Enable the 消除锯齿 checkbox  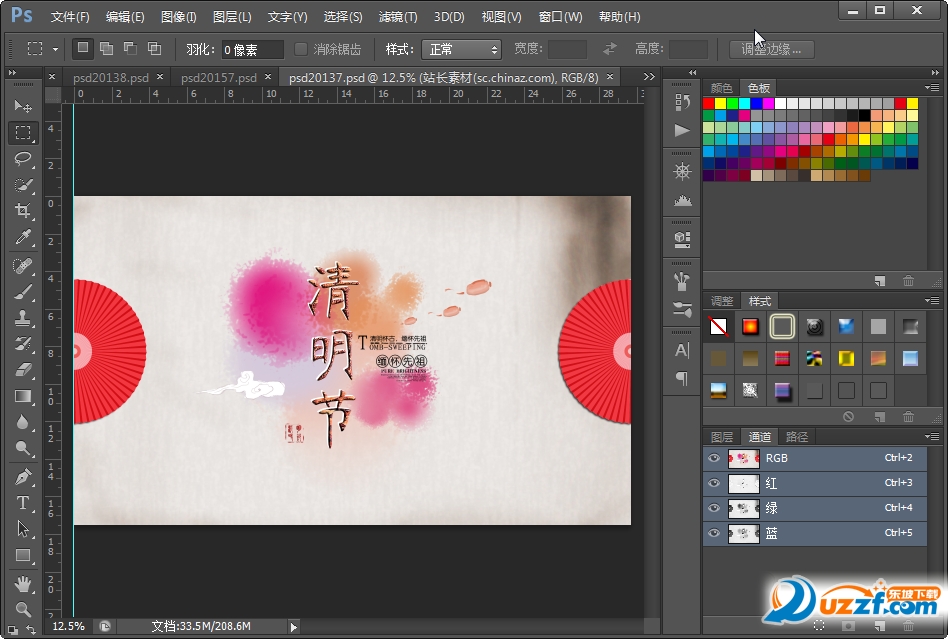301,49
